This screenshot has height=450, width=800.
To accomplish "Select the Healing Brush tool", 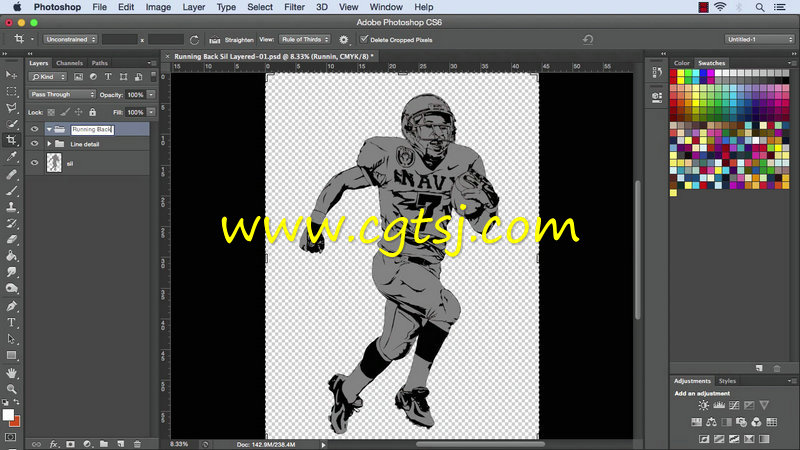I will pyautogui.click(x=11, y=174).
